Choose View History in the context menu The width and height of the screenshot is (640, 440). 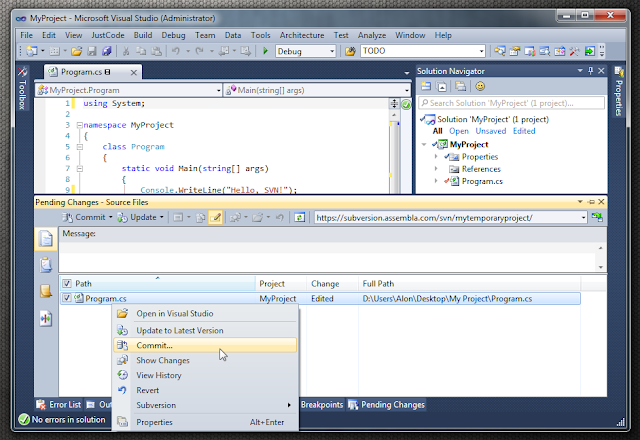pyautogui.click(x=205, y=375)
